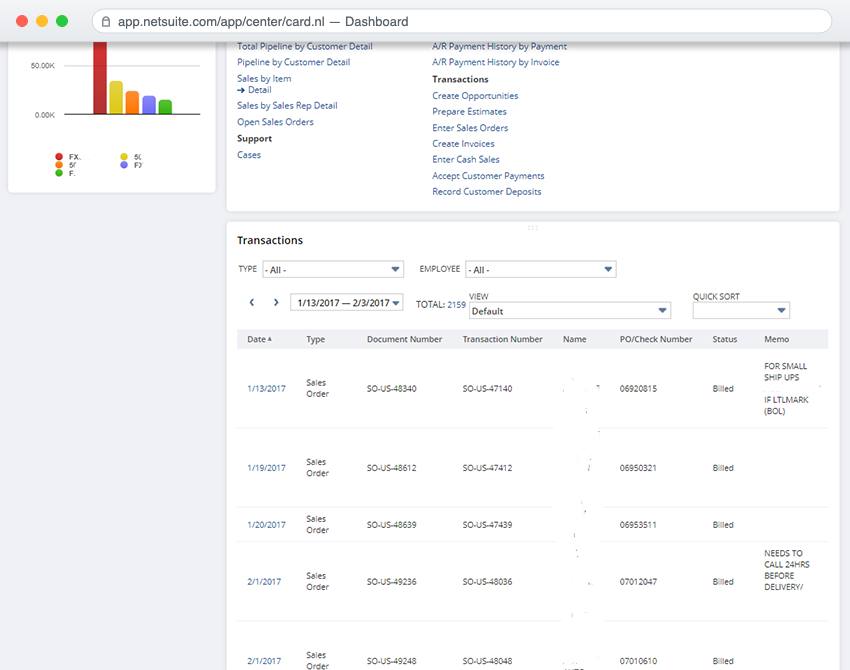Click Prepare Estimates link
This screenshot has height=670, width=850.
pos(469,112)
